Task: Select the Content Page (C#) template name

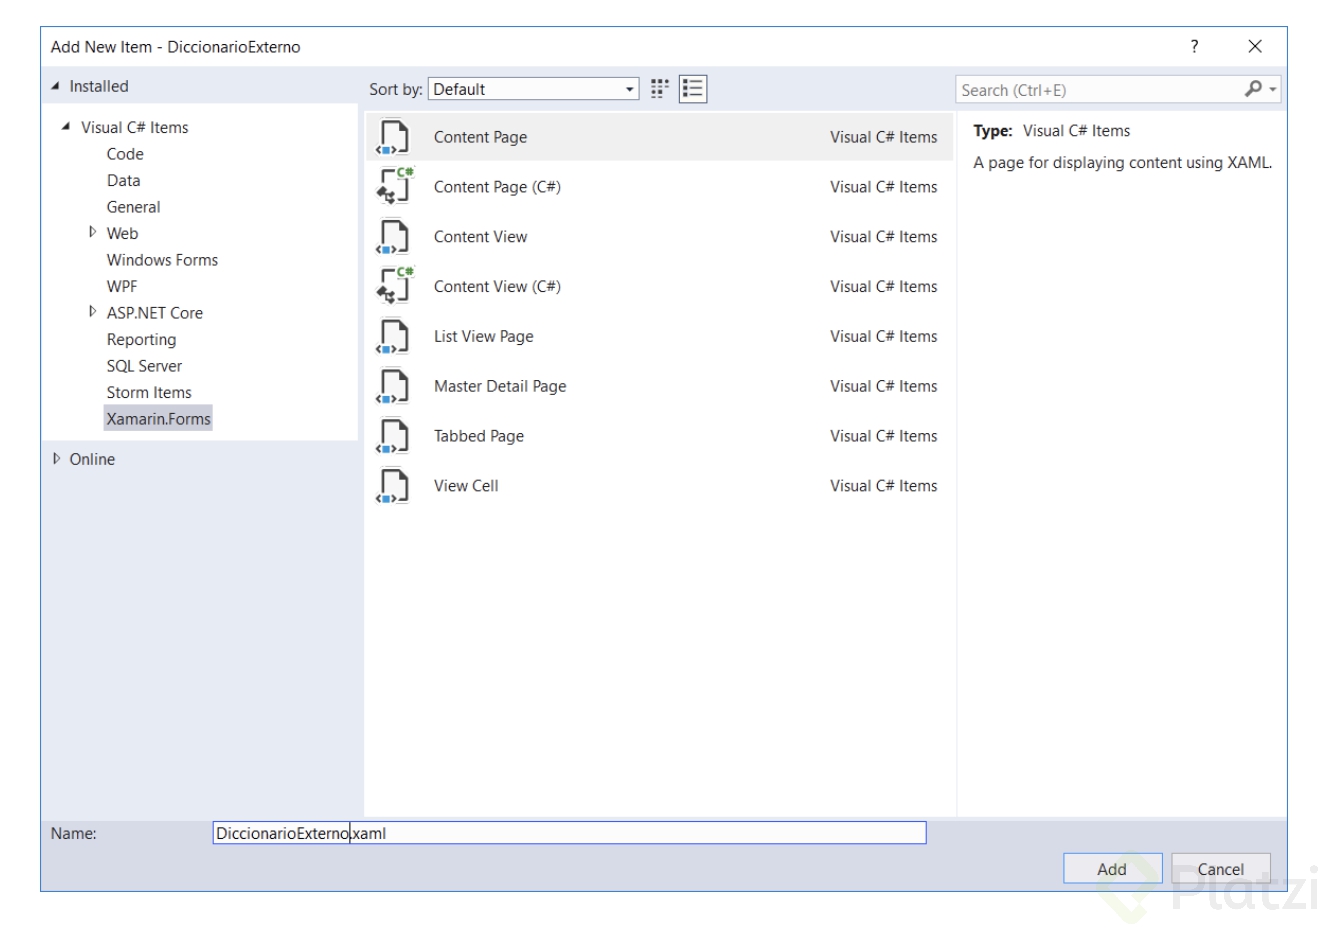Action: (x=497, y=187)
